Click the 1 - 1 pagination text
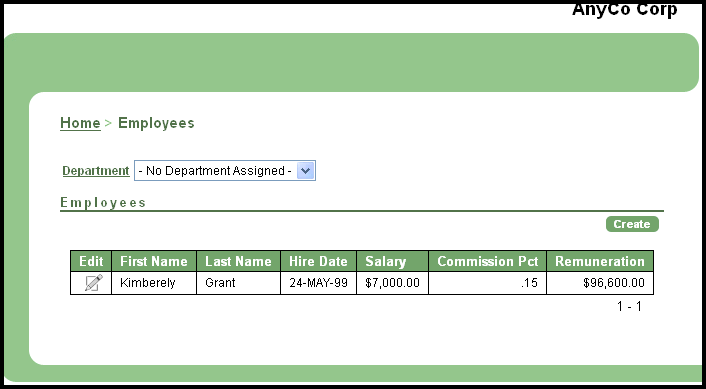Screen dimensions: 706x389 [x=629, y=307]
